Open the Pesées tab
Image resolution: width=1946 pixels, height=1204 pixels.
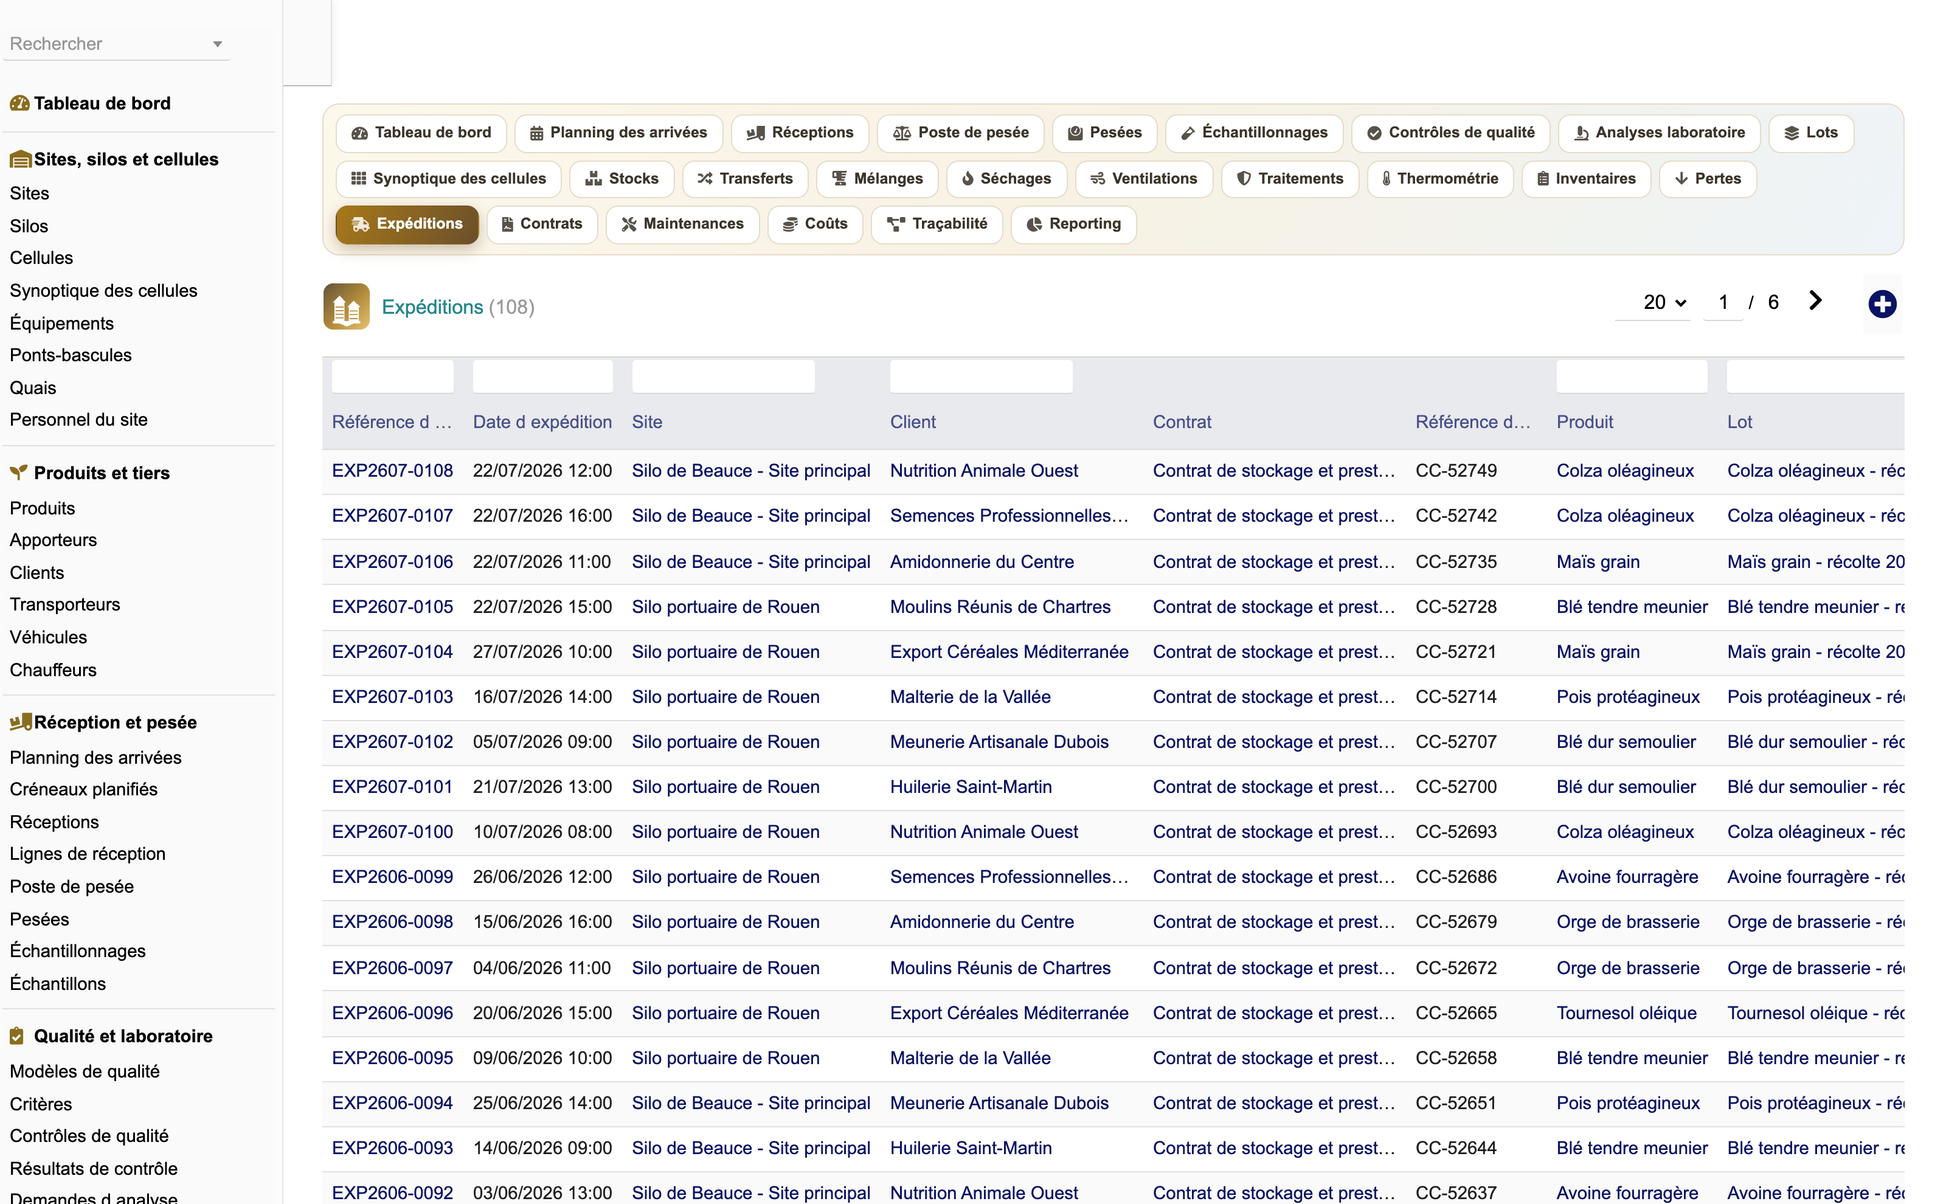1105,133
